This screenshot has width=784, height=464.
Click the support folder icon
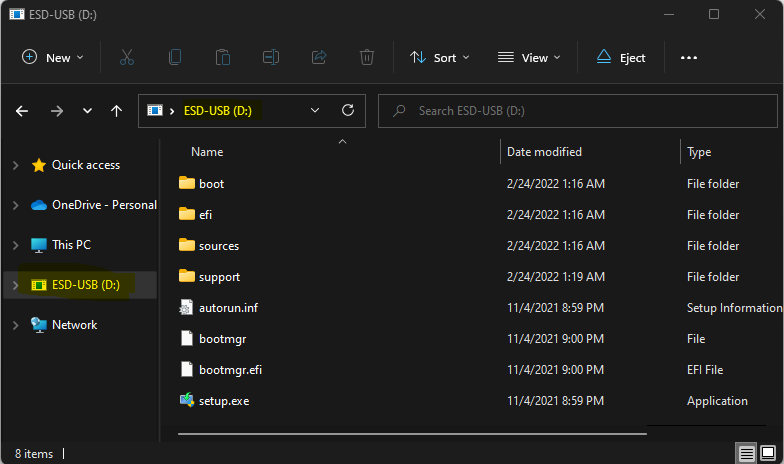(186, 276)
